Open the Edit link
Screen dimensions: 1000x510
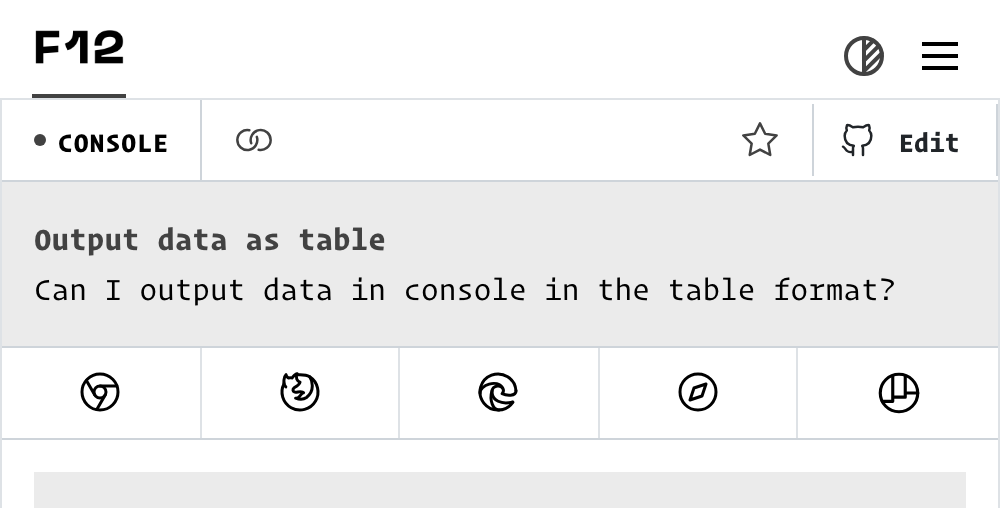coord(929,143)
